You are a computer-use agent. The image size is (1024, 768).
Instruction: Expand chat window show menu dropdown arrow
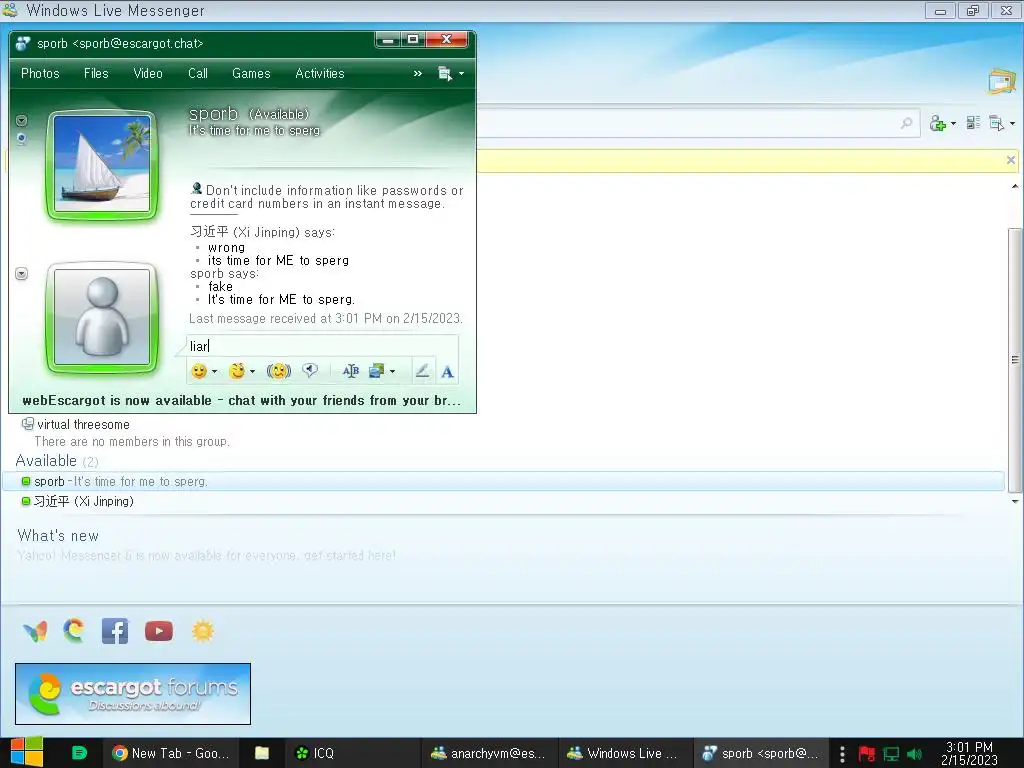(x=461, y=74)
